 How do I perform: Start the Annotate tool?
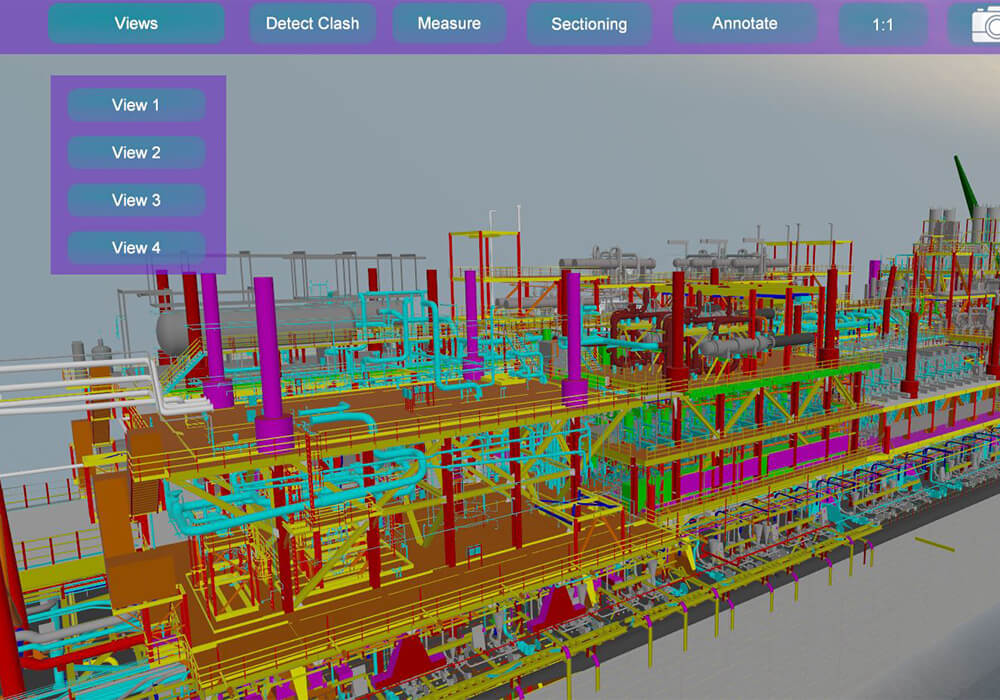pyautogui.click(x=744, y=23)
